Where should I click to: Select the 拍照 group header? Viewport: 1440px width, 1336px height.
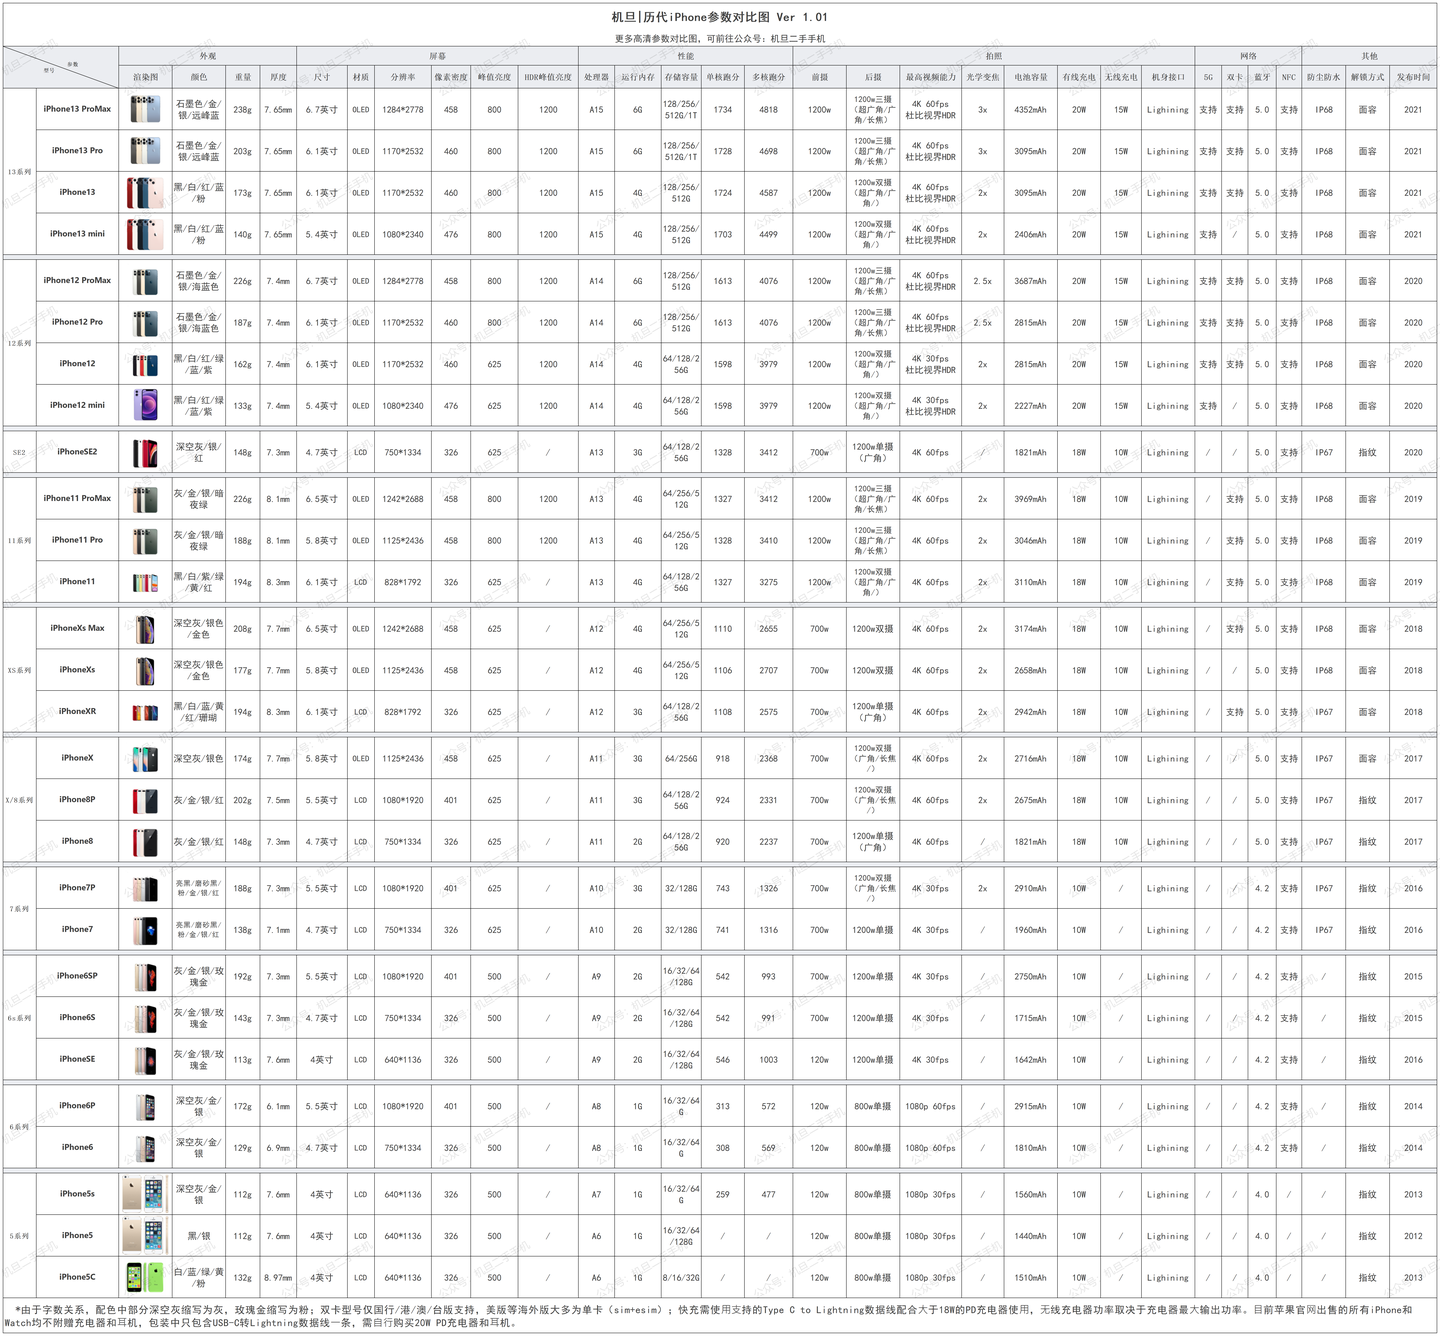pos(993,56)
